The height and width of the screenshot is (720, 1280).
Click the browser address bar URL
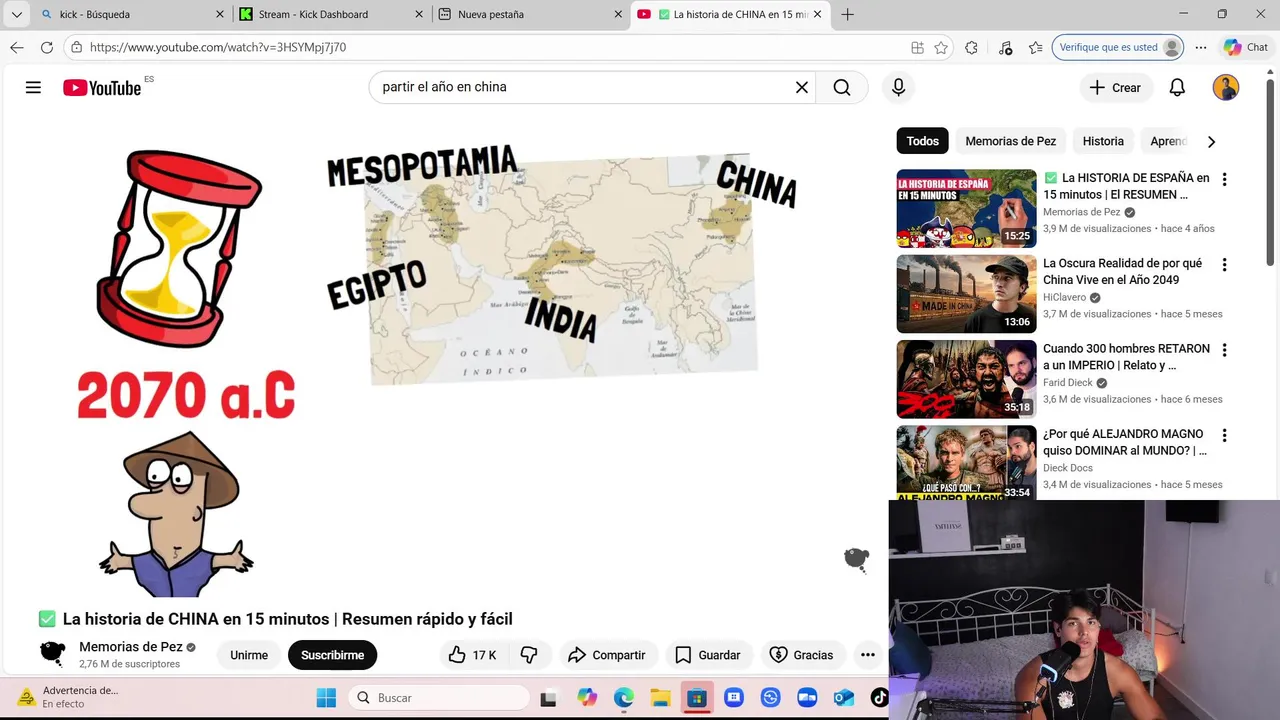(218, 47)
